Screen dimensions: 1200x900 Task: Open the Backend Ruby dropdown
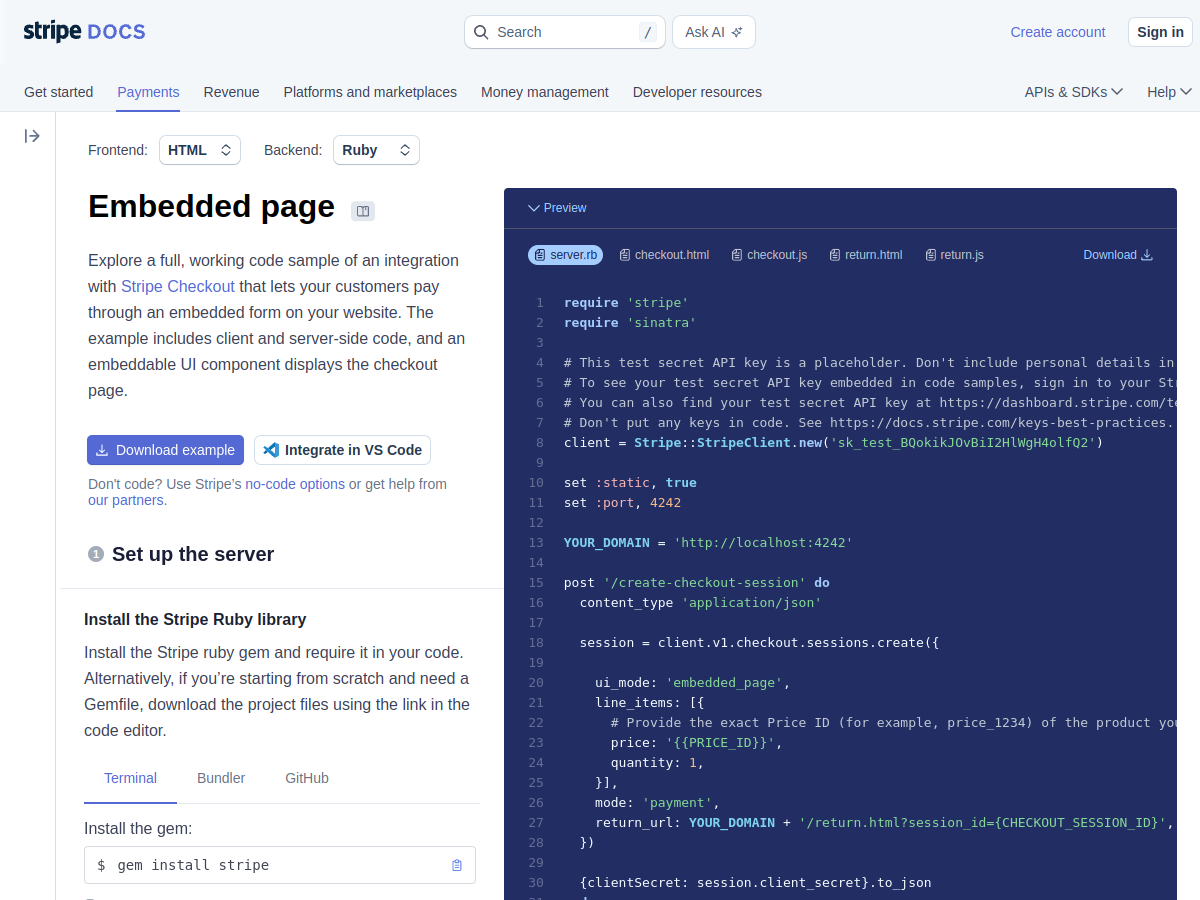point(376,149)
